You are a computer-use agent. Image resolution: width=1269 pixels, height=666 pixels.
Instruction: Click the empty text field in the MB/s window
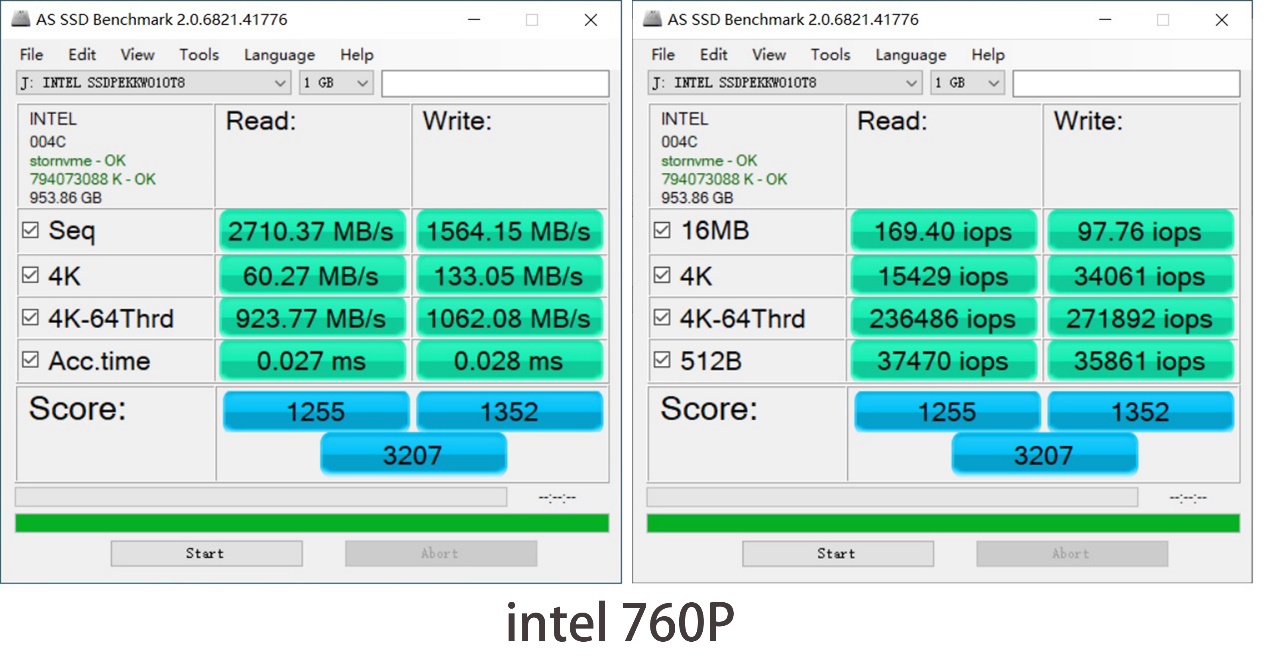coord(495,84)
